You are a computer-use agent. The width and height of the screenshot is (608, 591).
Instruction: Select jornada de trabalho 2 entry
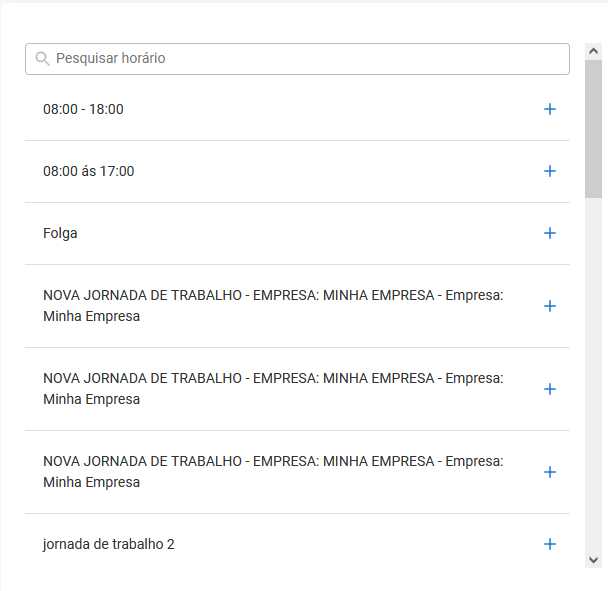[109, 544]
